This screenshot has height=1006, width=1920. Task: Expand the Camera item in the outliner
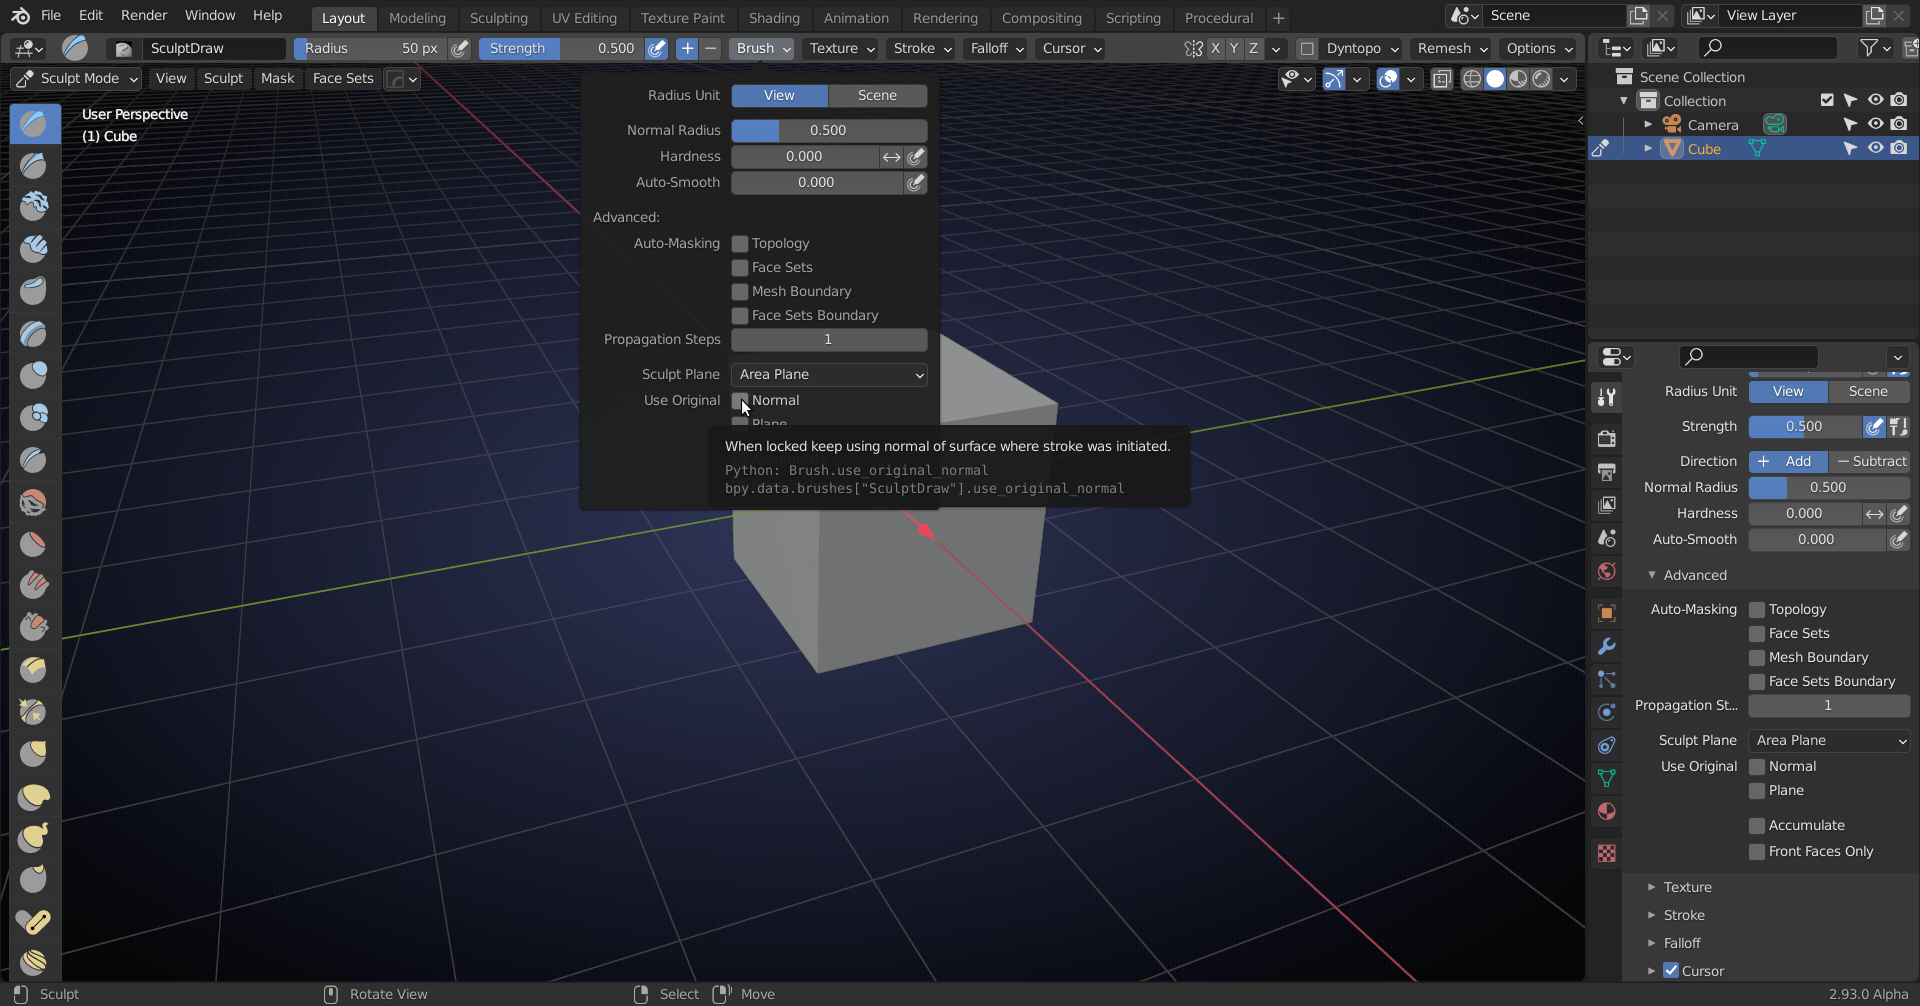pyautogui.click(x=1649, y=124)
